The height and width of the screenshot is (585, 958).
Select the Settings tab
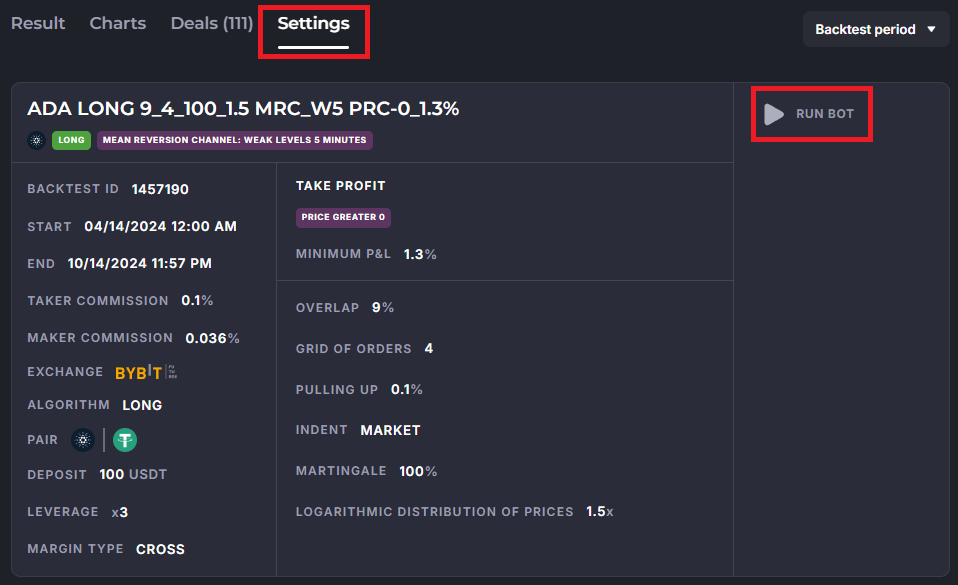[313, 23]
